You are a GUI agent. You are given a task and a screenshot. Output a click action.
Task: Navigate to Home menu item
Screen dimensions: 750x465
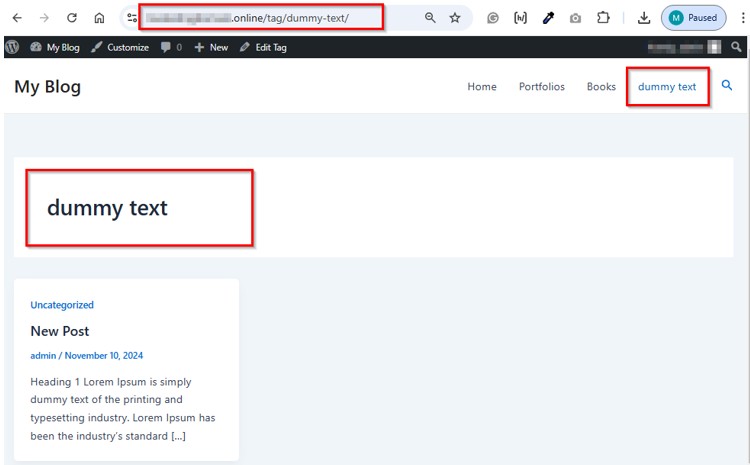[x=482, y=87]
